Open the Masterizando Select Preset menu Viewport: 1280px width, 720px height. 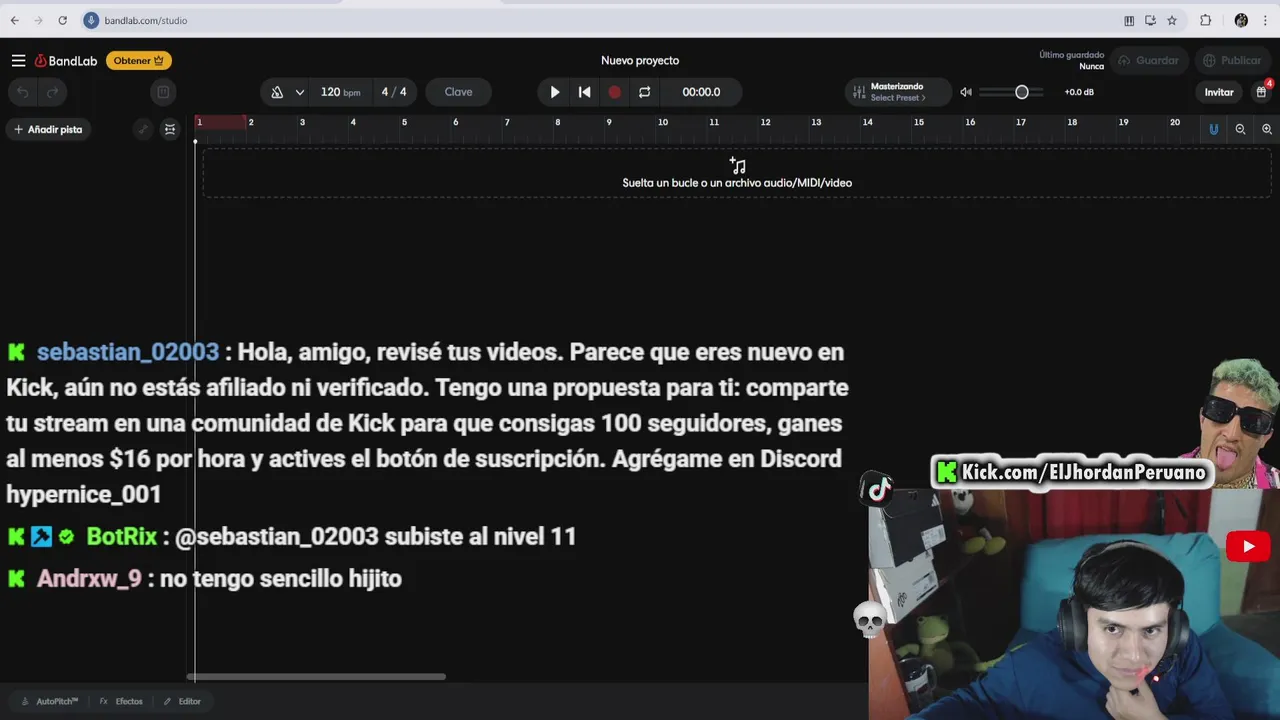click(898, 92)
